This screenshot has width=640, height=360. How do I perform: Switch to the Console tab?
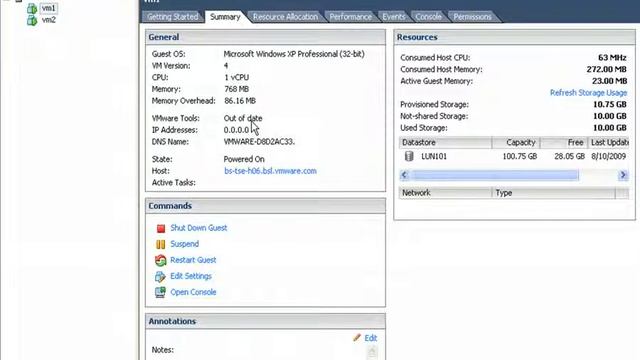428,17
